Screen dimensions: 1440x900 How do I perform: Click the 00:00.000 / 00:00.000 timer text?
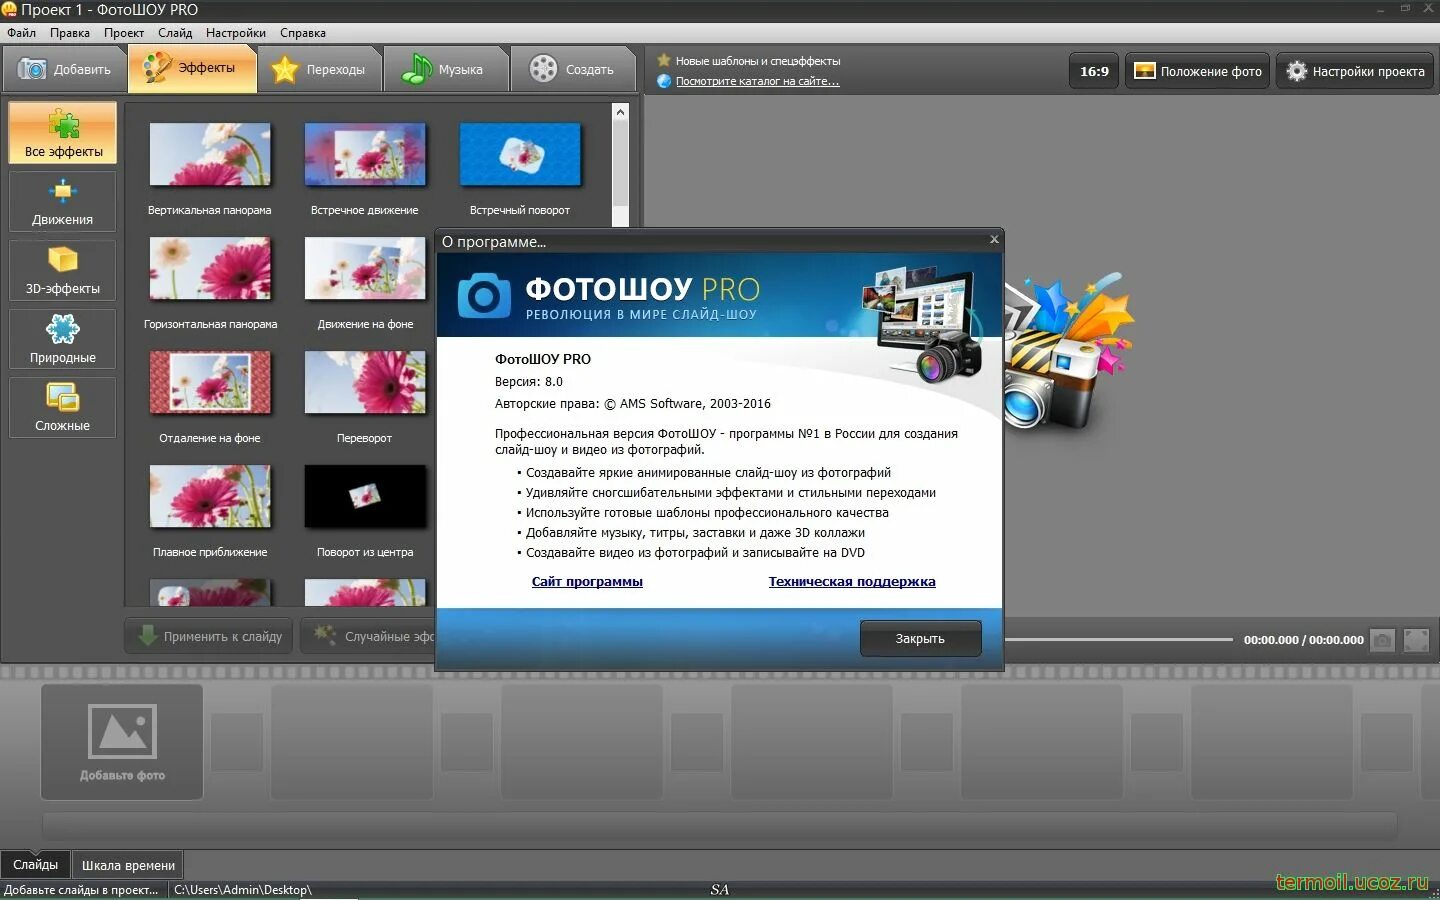[x=1303, y=640]
